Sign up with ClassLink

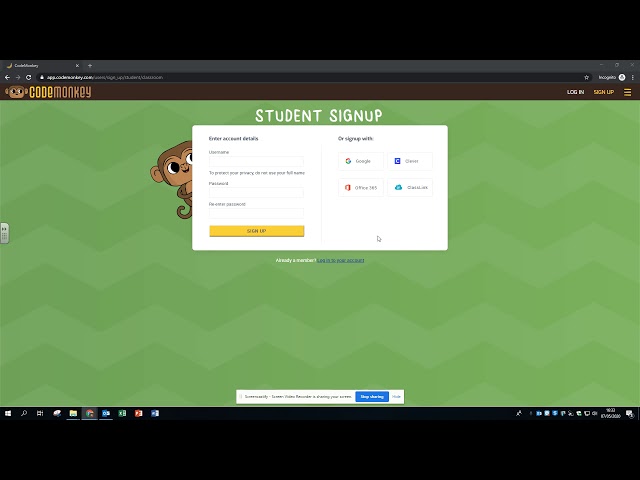(x=410, y=188)
